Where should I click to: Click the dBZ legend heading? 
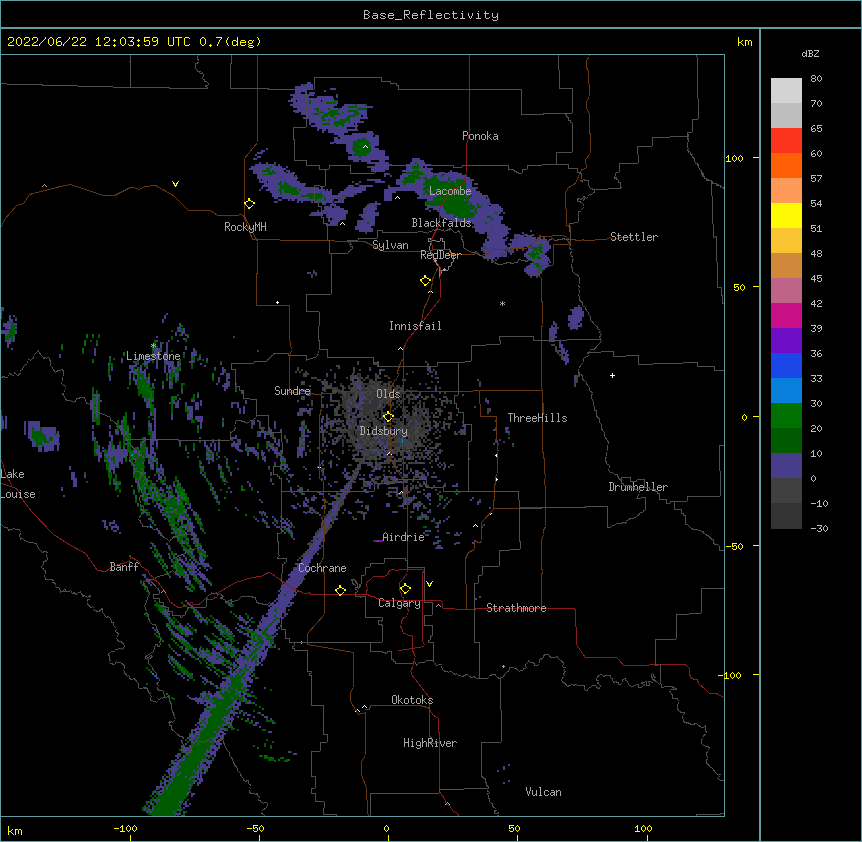click(x=810, y=53)
